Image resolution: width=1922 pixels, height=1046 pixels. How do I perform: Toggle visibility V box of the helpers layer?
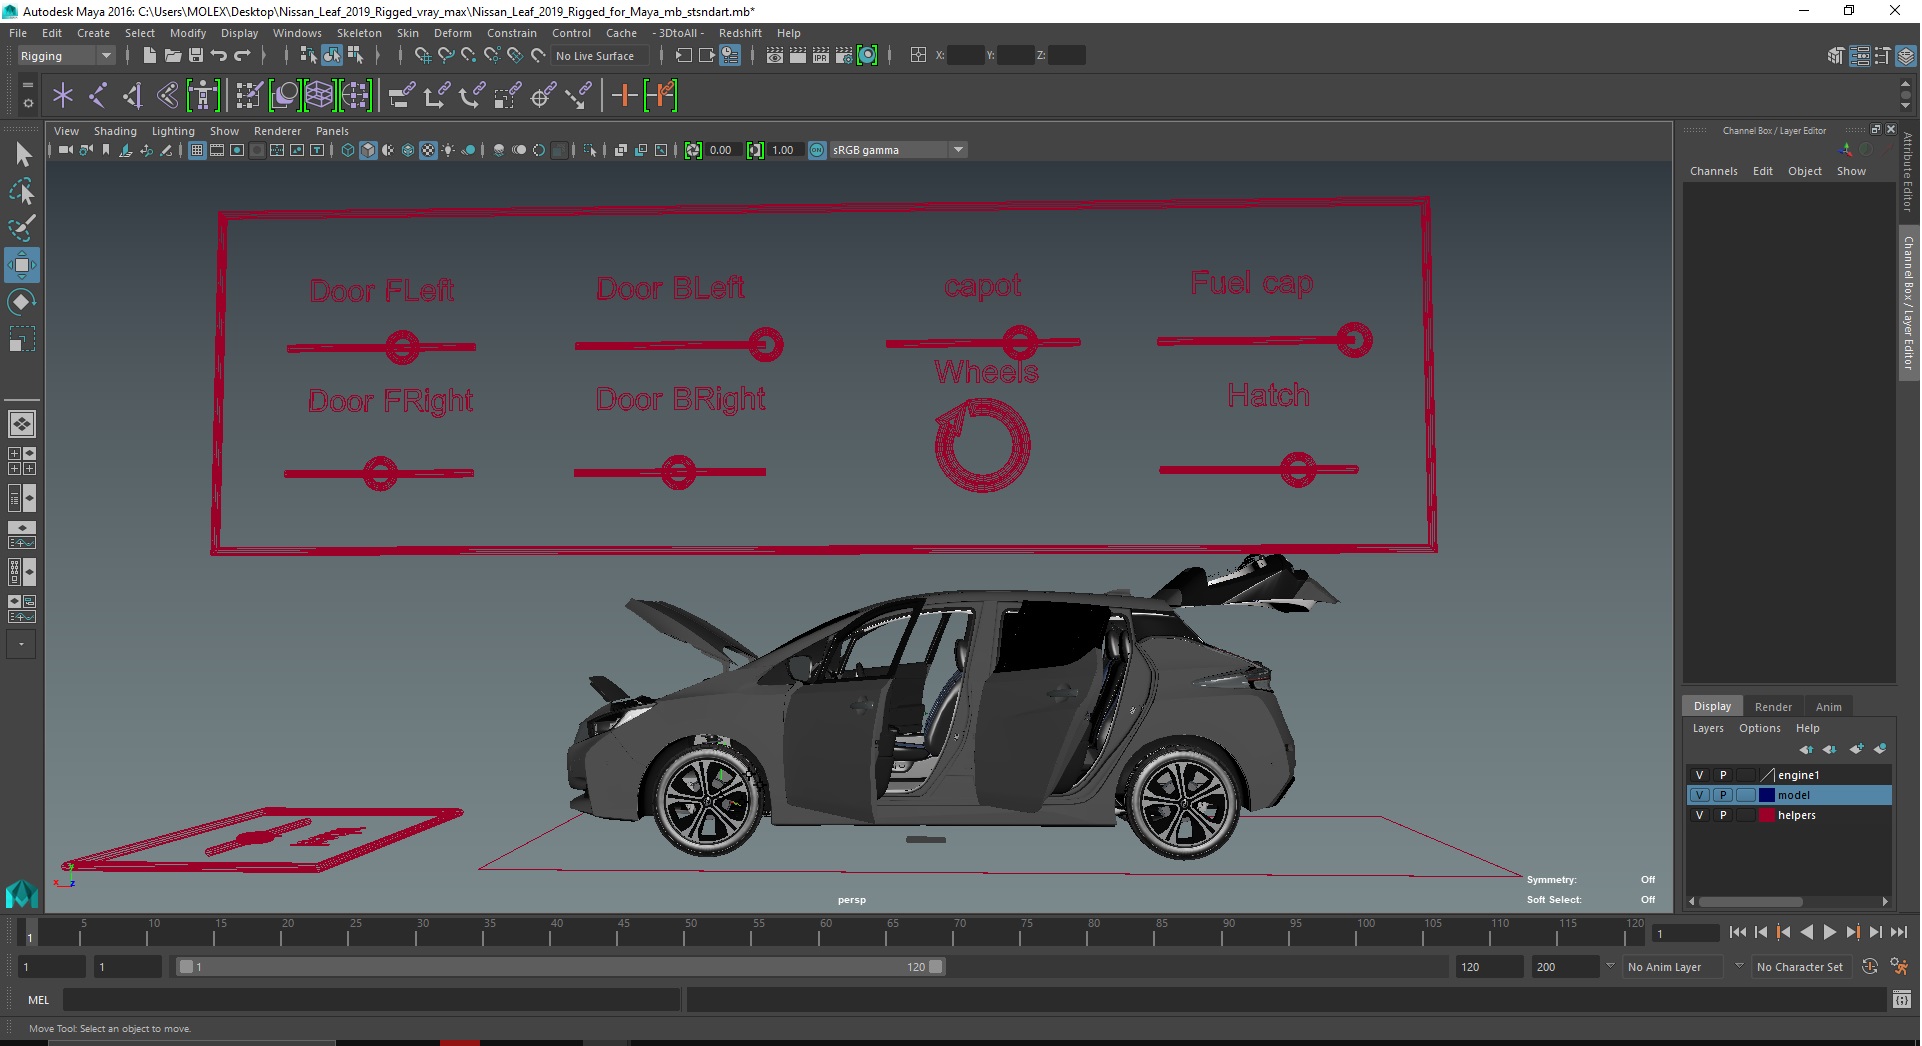point(1699,816)
